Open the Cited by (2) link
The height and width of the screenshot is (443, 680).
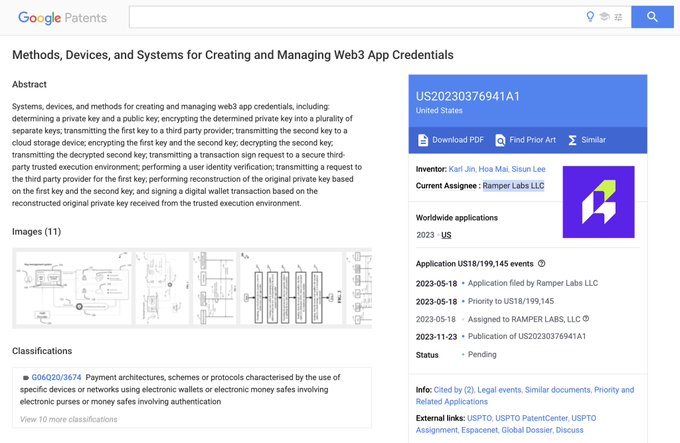click(463, 390)
